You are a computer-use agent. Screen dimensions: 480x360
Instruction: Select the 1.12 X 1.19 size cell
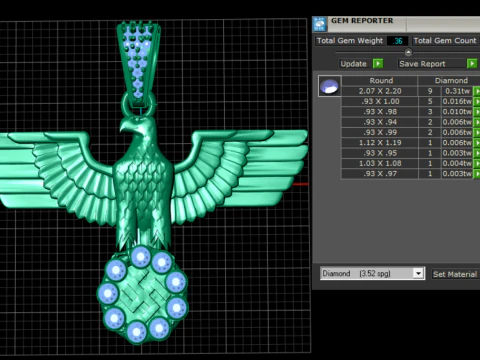click(x=380, y=143)
